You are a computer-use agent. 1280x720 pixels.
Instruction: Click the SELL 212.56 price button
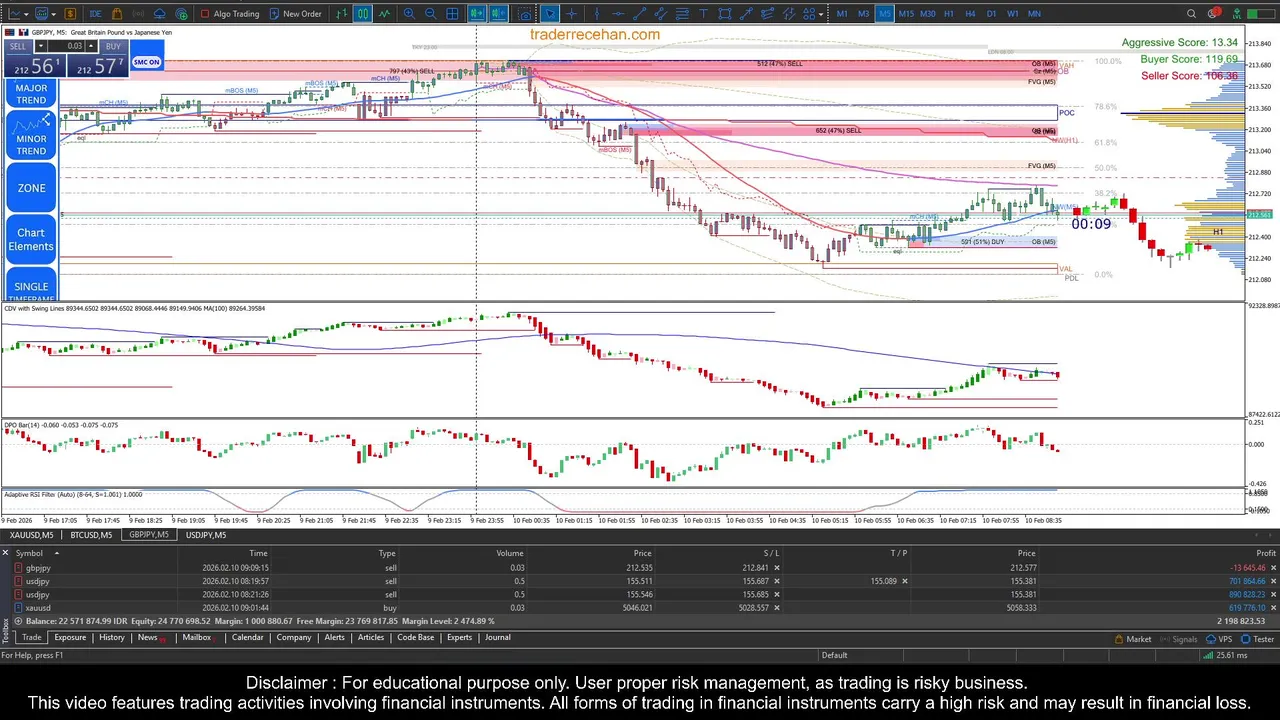33,66
